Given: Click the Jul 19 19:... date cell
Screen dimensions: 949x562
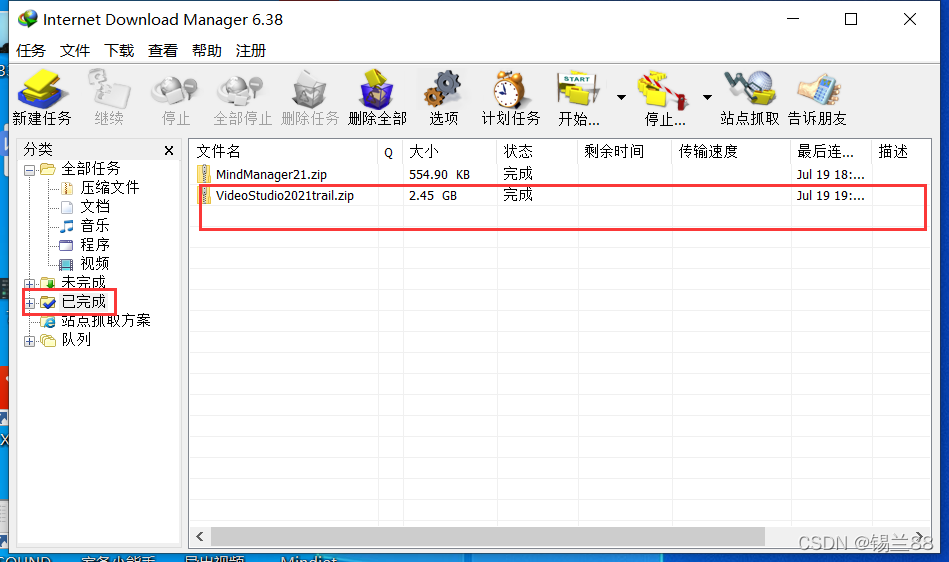Looking at the screenshot, I should tap(830, 196).
